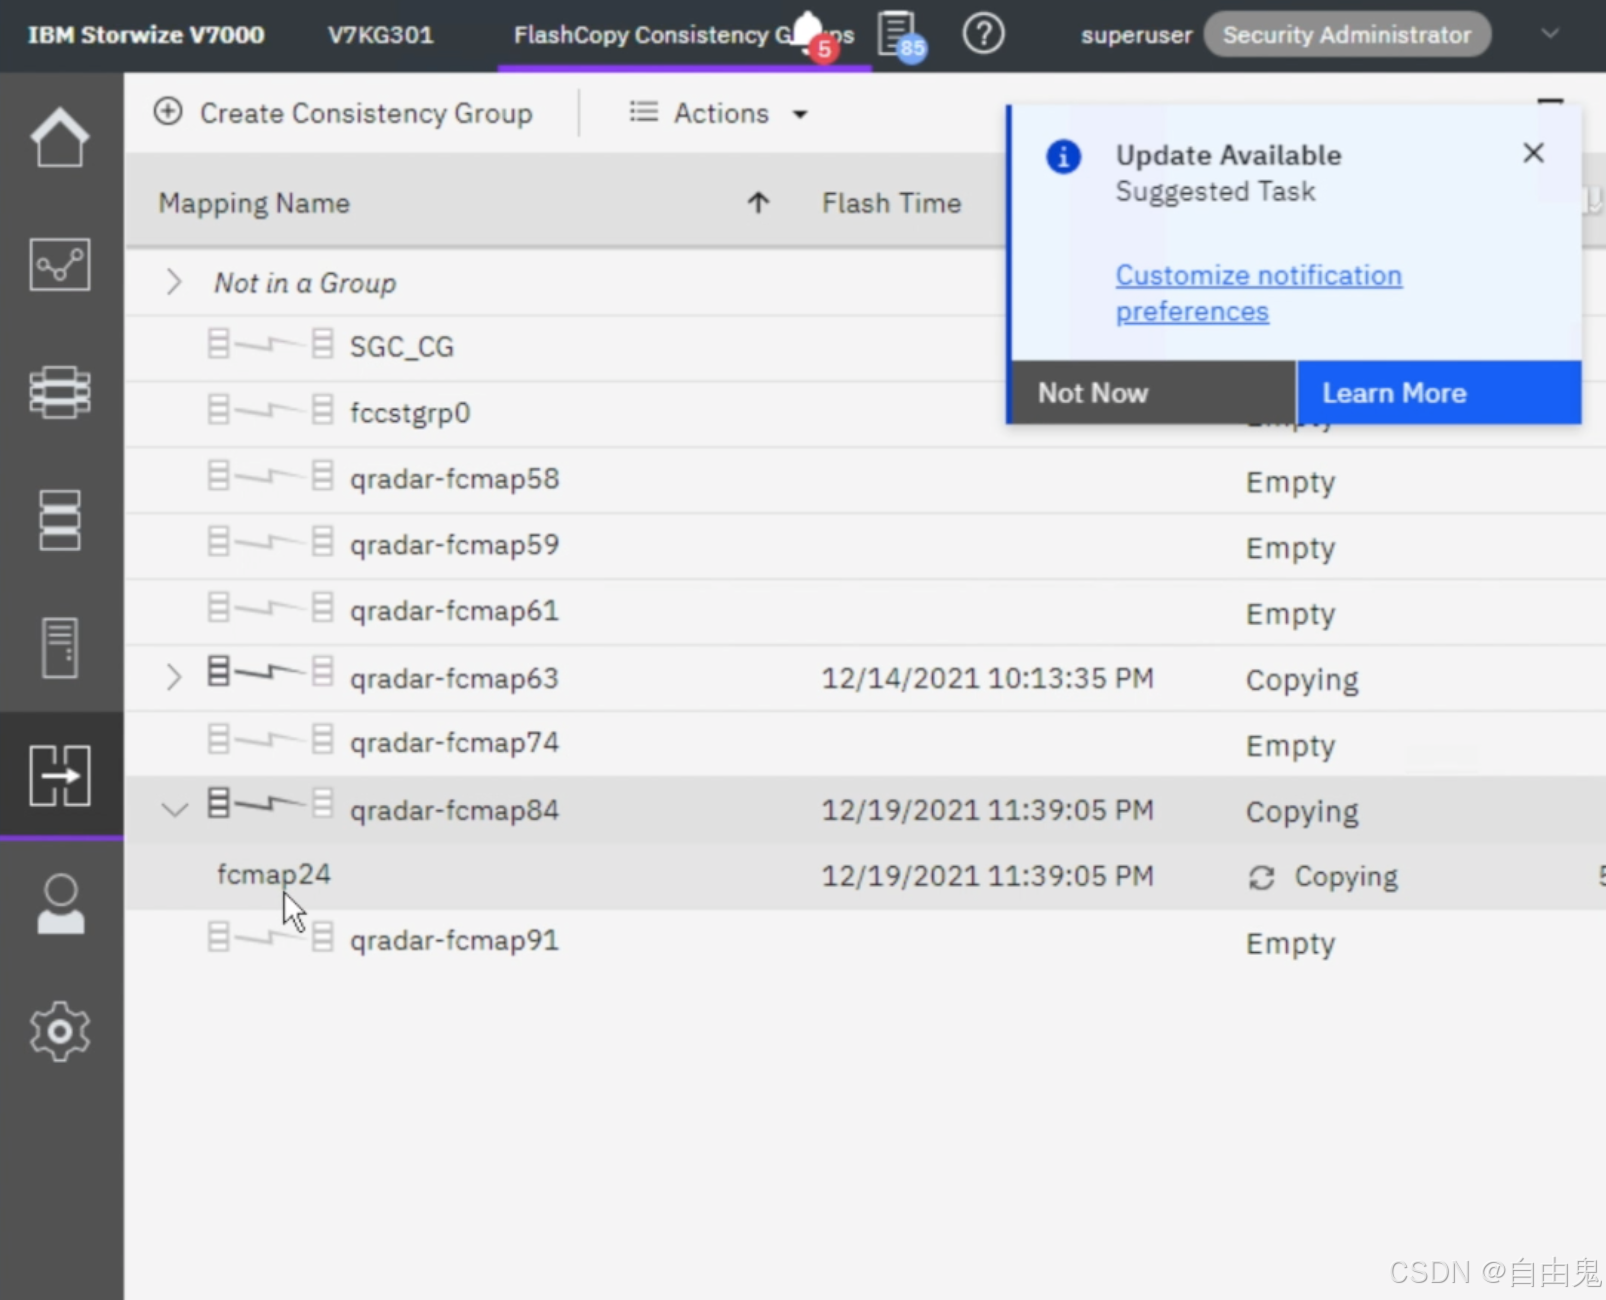Click the Copying status of fcmap24

[1346, 878]
